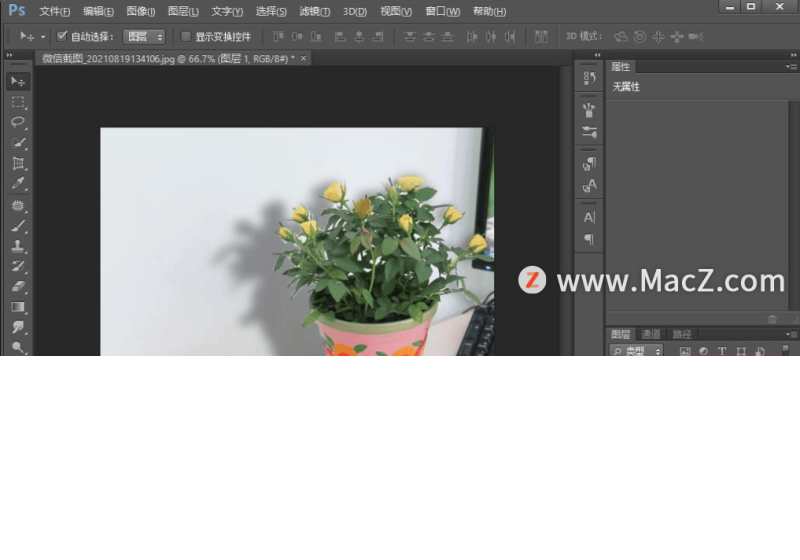Image resolution: width=800 pixels, height=560 pixels.
Task: Select the Gradient tool
Action: [18, 307]
